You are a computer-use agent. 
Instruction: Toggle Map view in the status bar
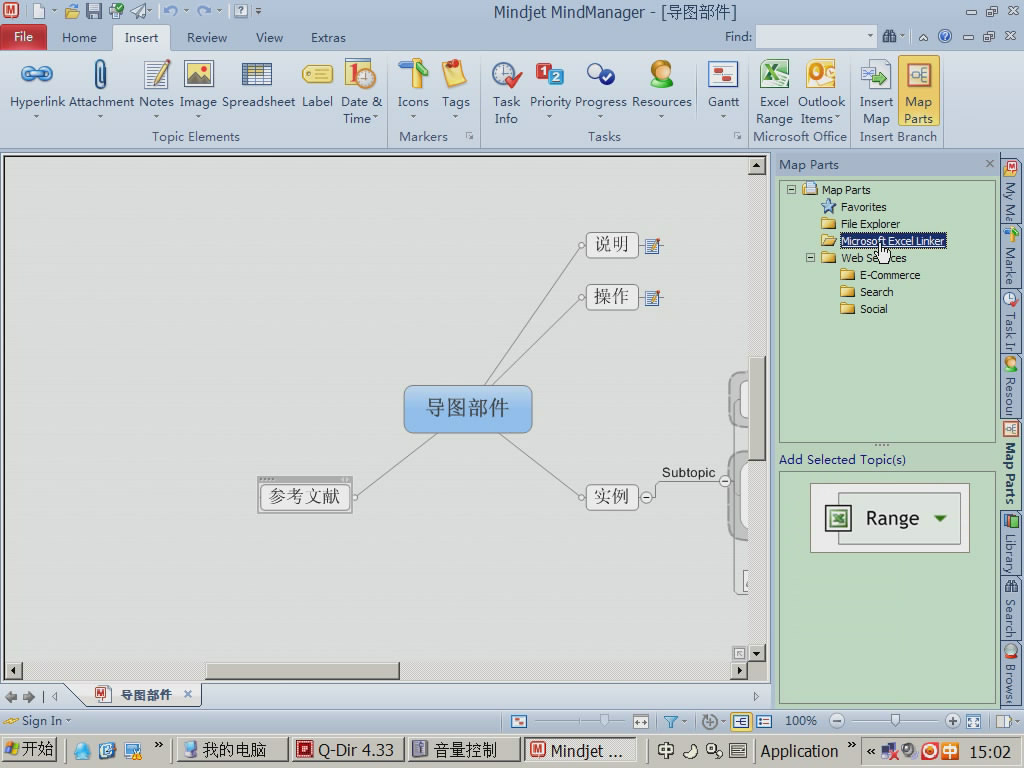click(x=741, y=721)
